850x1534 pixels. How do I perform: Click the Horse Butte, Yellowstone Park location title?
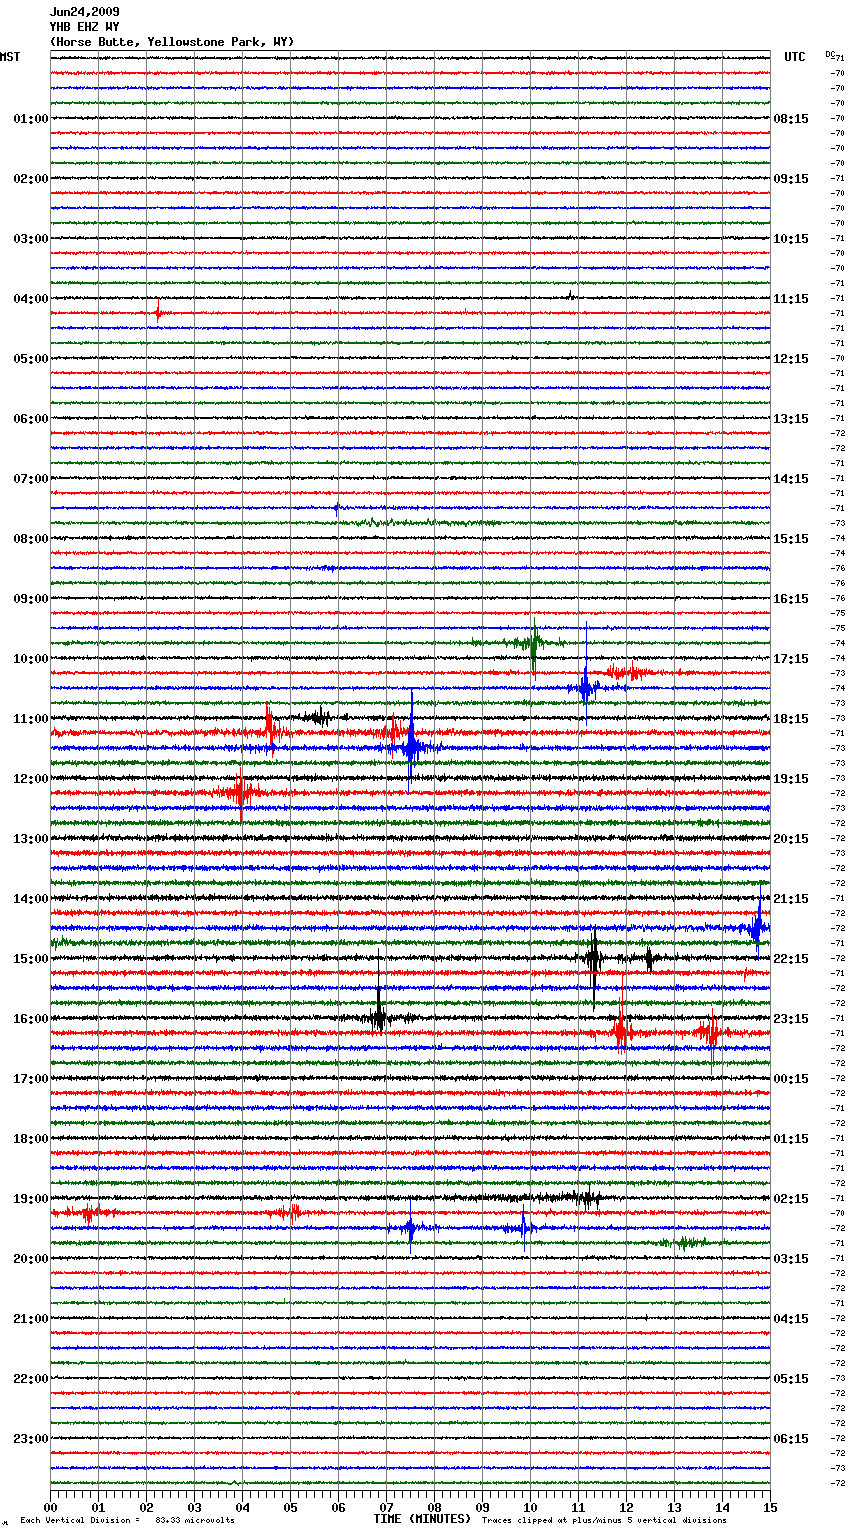172,42
